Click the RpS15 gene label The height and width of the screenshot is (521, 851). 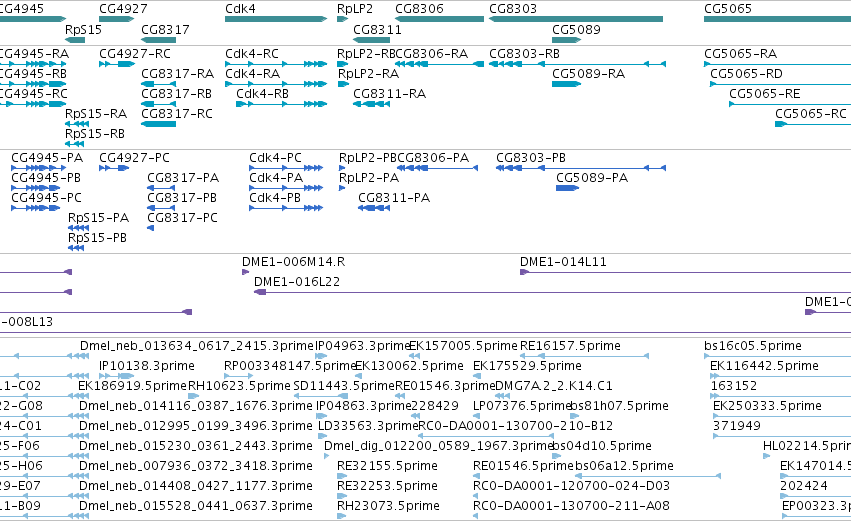[83, 29]
